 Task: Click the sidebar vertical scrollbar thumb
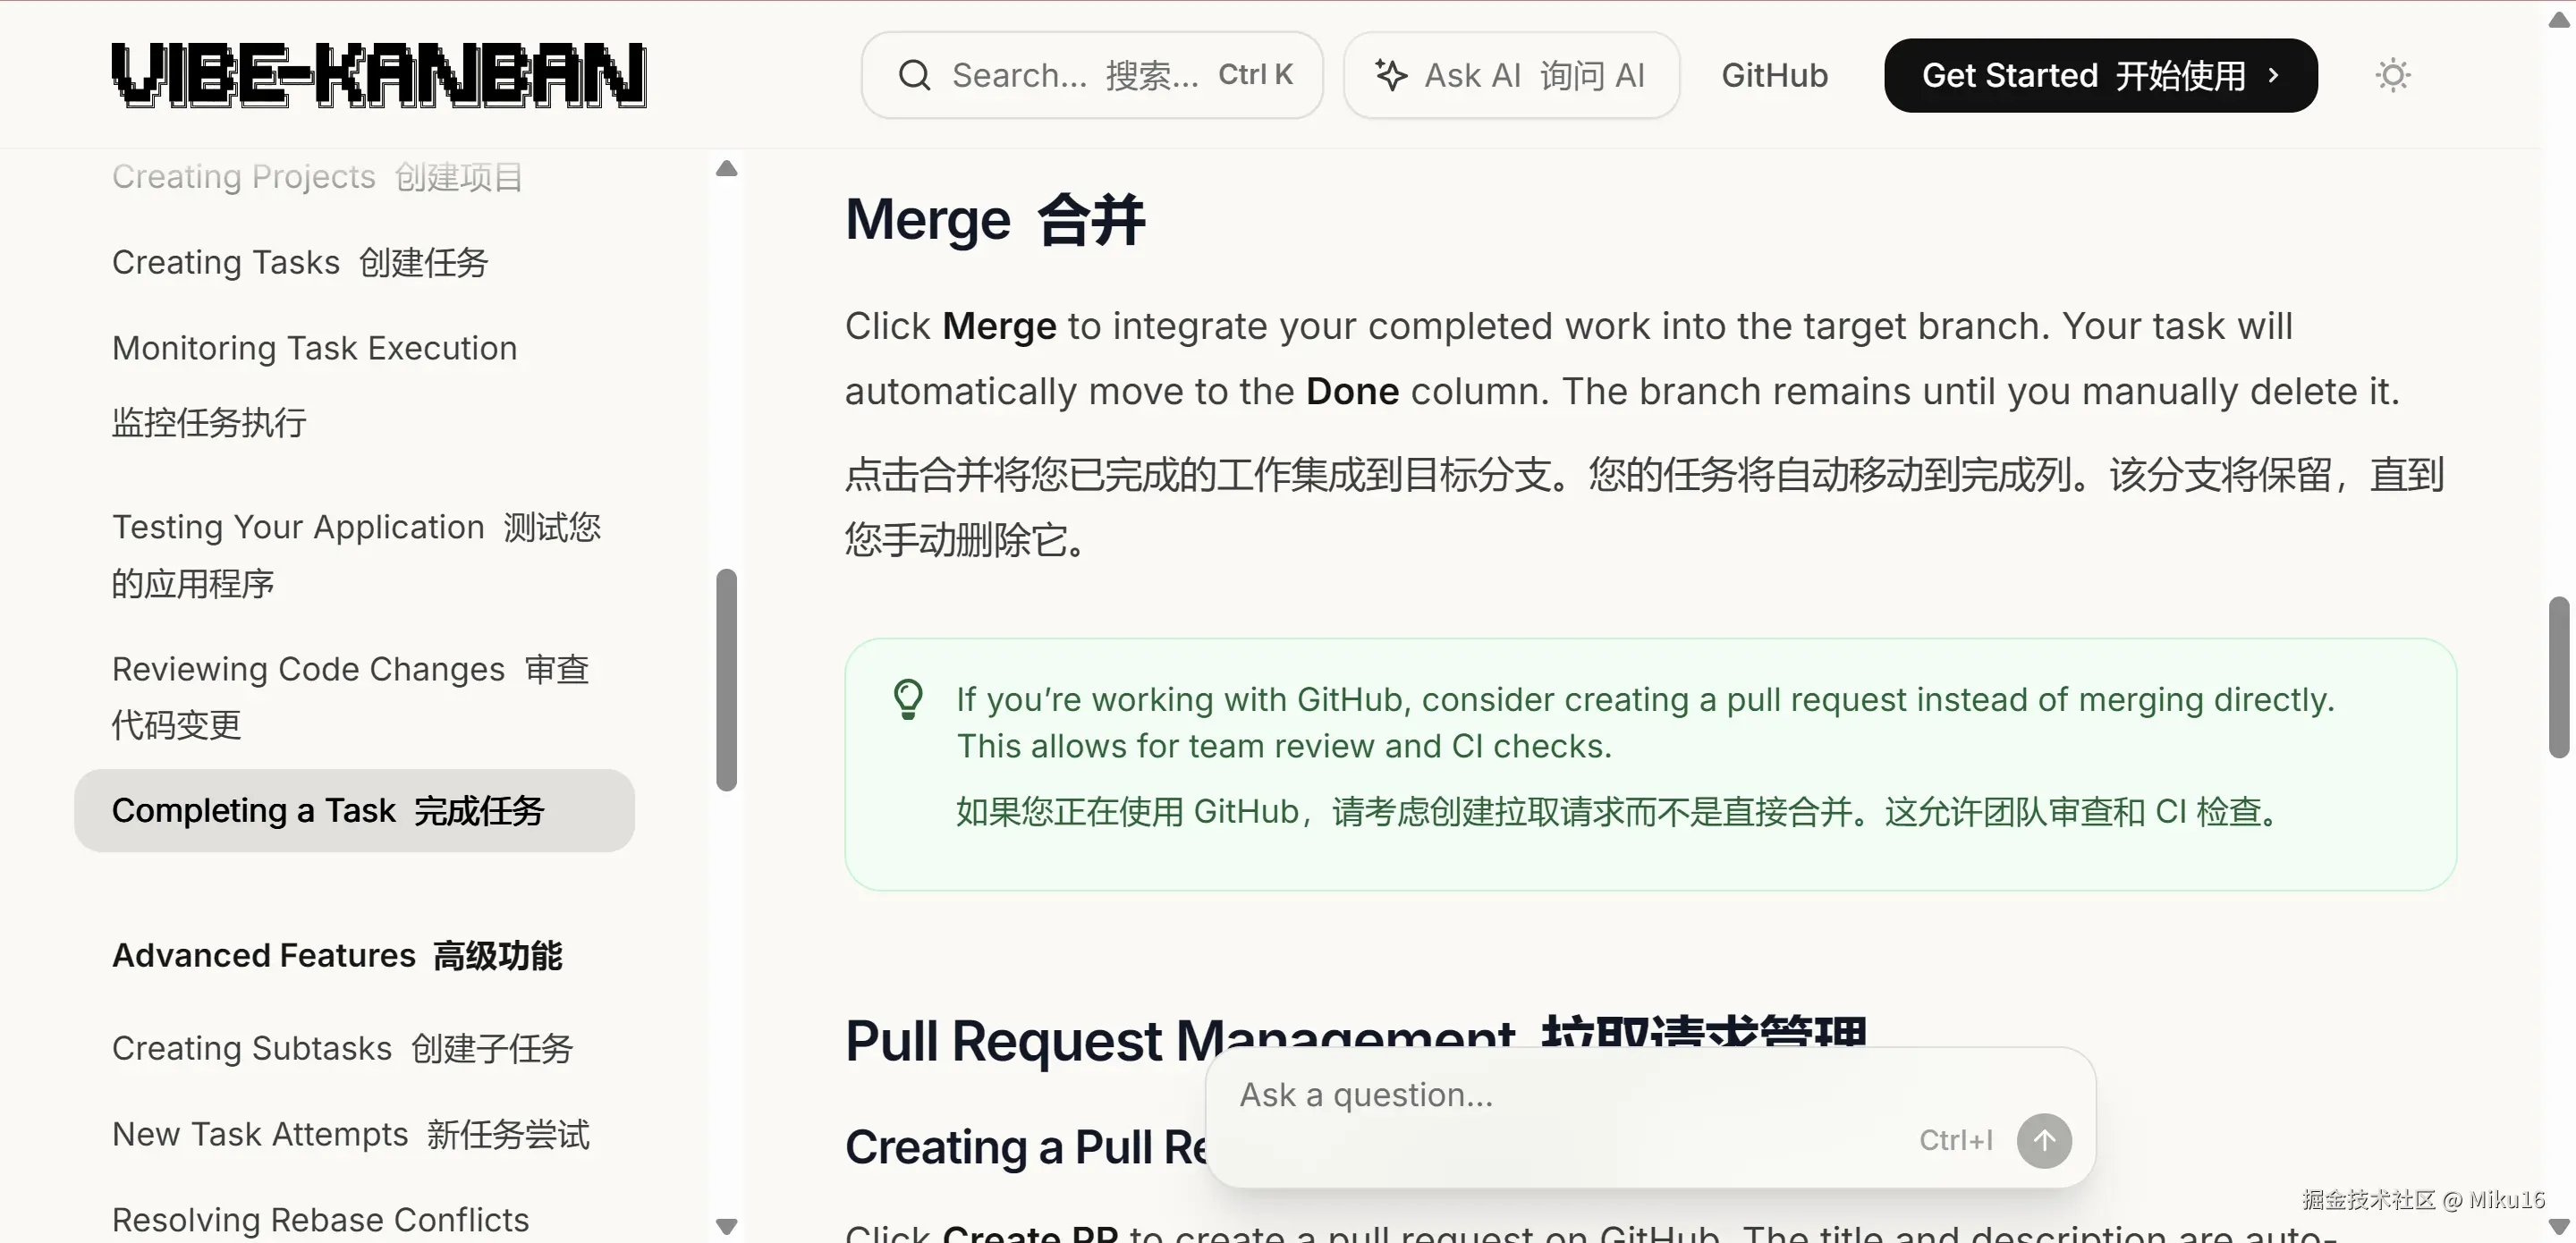[x=727, y=680]
